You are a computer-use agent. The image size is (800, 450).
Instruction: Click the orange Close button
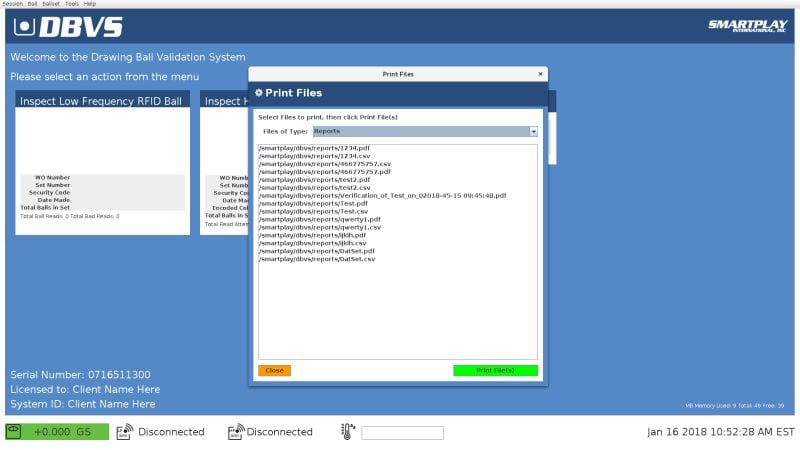click(x=274, y=370)
